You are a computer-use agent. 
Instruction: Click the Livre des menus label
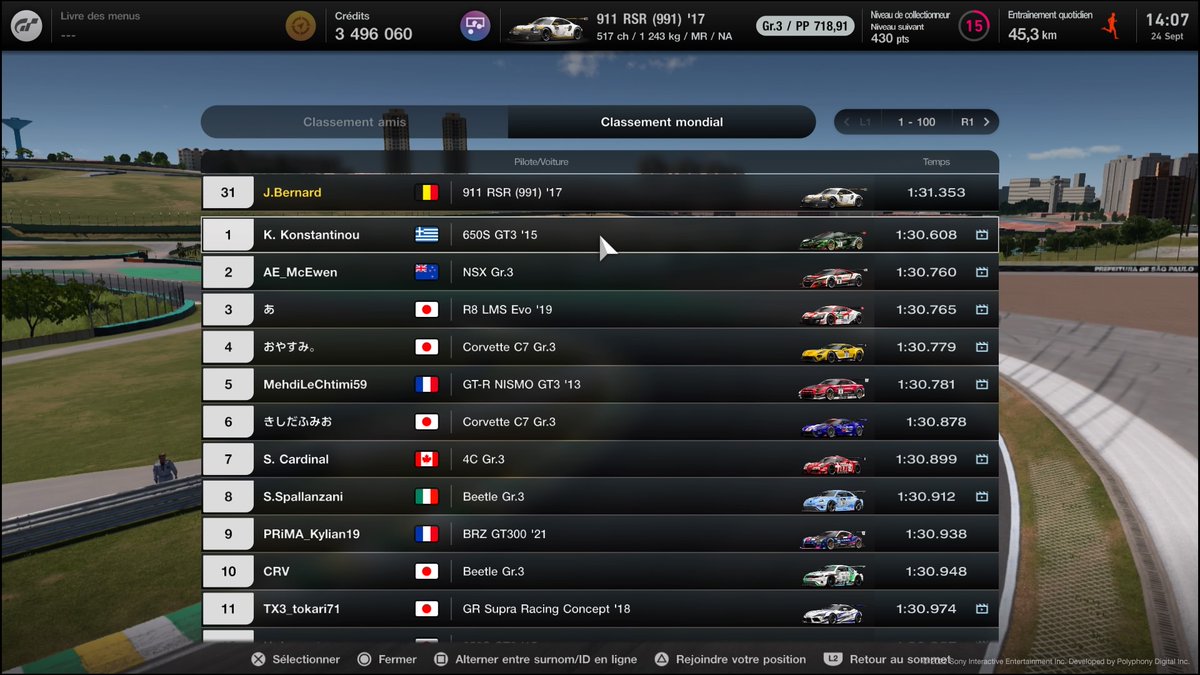[100, 16]
